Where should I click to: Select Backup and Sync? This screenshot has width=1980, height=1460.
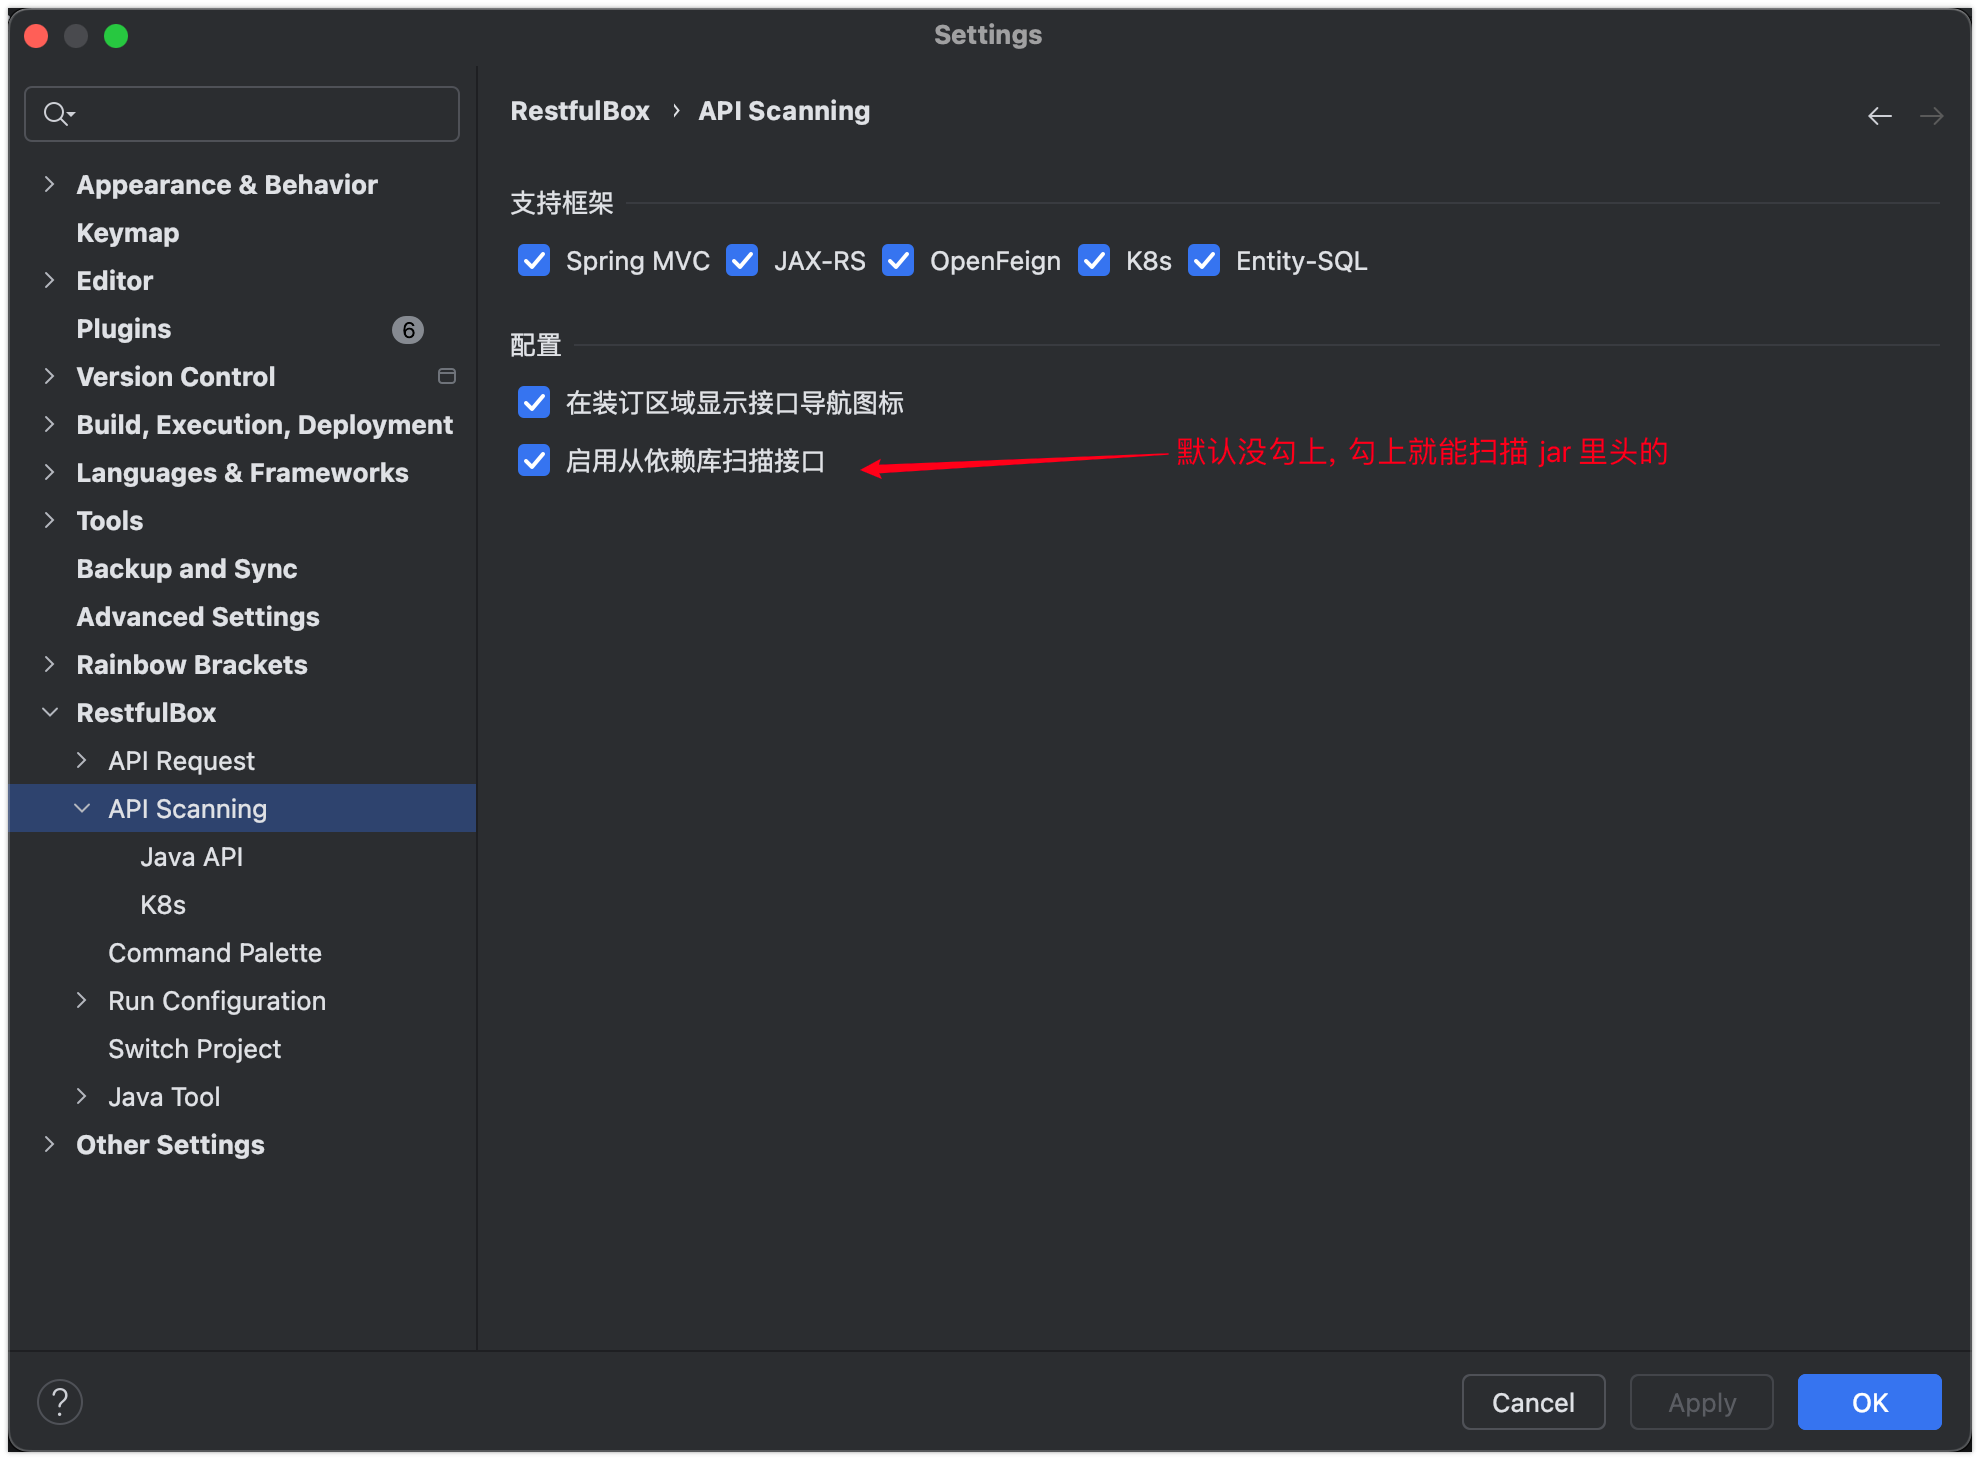[x=187, y=569]
